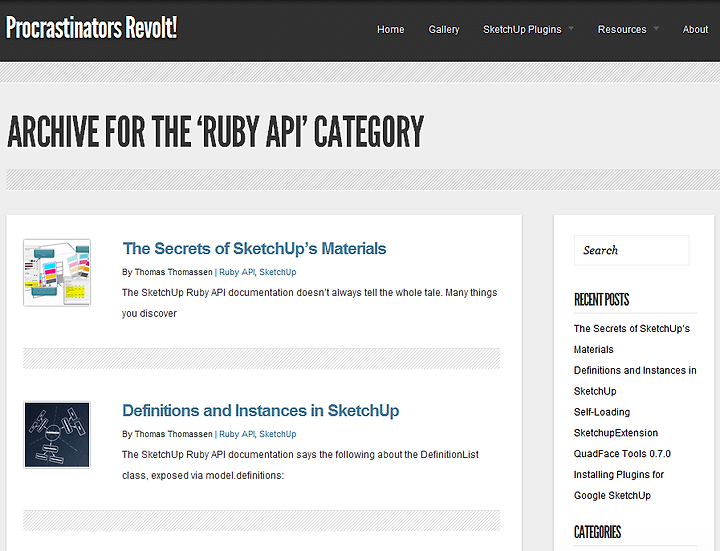Open recent post Definitions and Instances in SketchUp

pyautogui.click(x=635, y=381)
